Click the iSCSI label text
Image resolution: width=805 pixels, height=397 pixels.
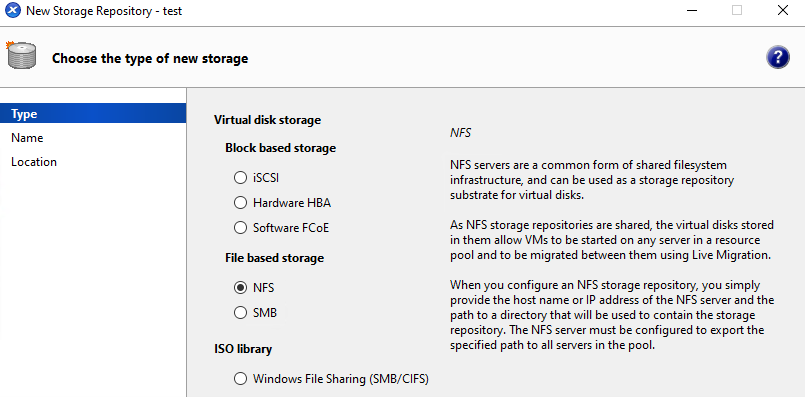(266, 178)
